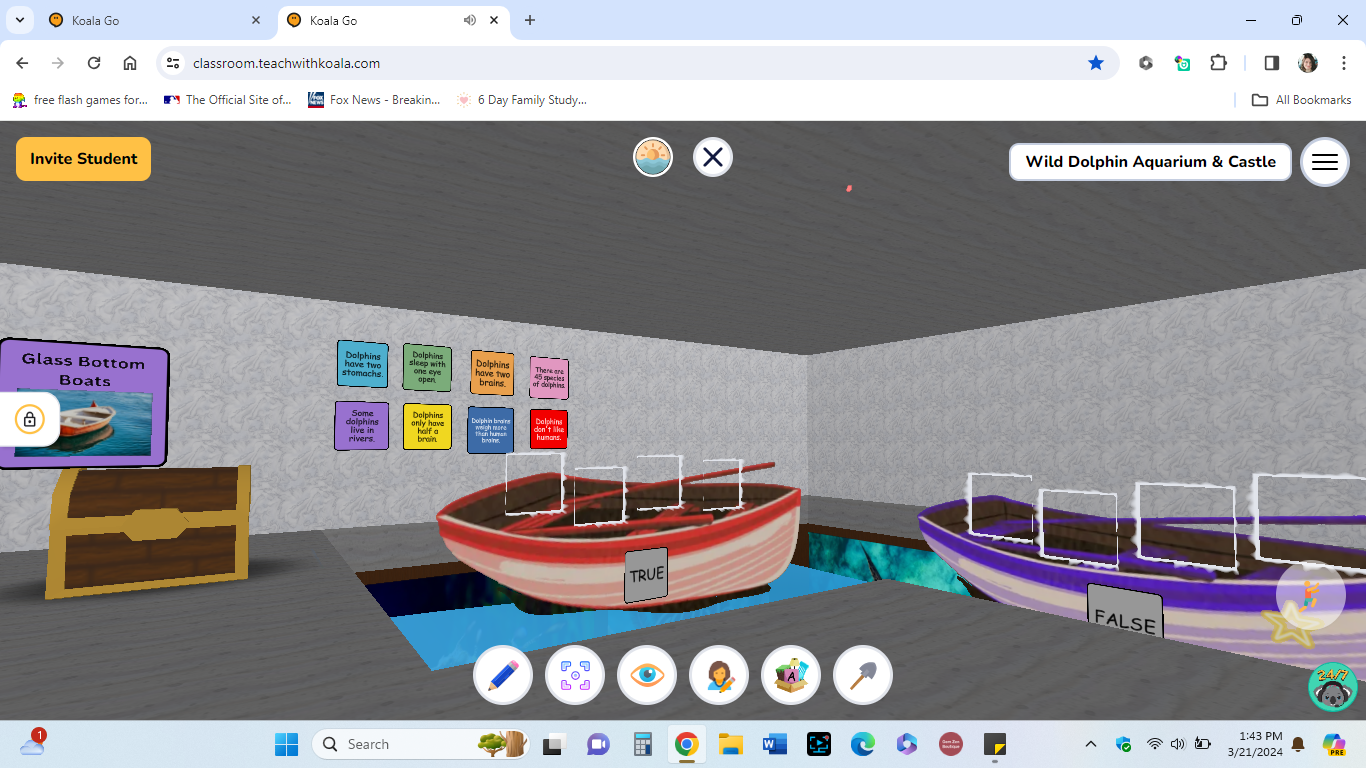Click the TRUE sign on the red boat
This screenshot has width=1366, height=768.
point(646,574)
